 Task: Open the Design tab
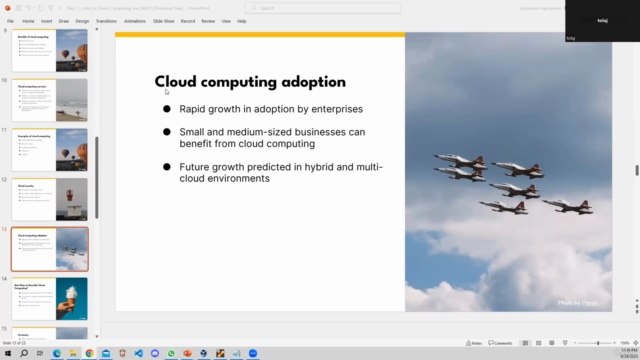[82, 21]
